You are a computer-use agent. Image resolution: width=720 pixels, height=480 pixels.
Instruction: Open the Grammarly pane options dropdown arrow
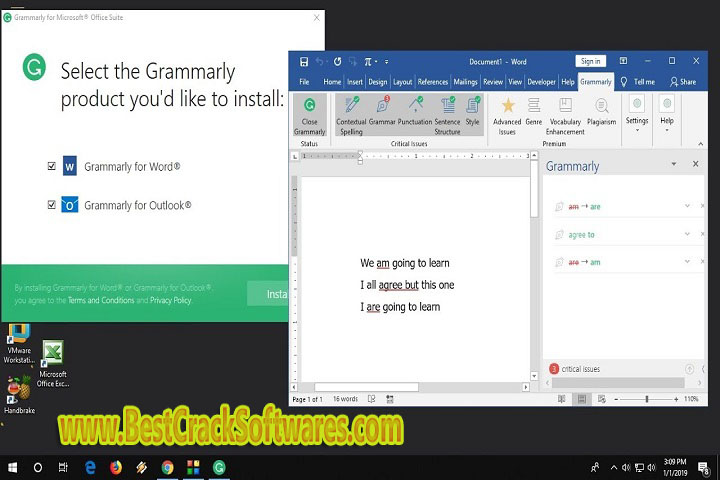pos(674,164)
